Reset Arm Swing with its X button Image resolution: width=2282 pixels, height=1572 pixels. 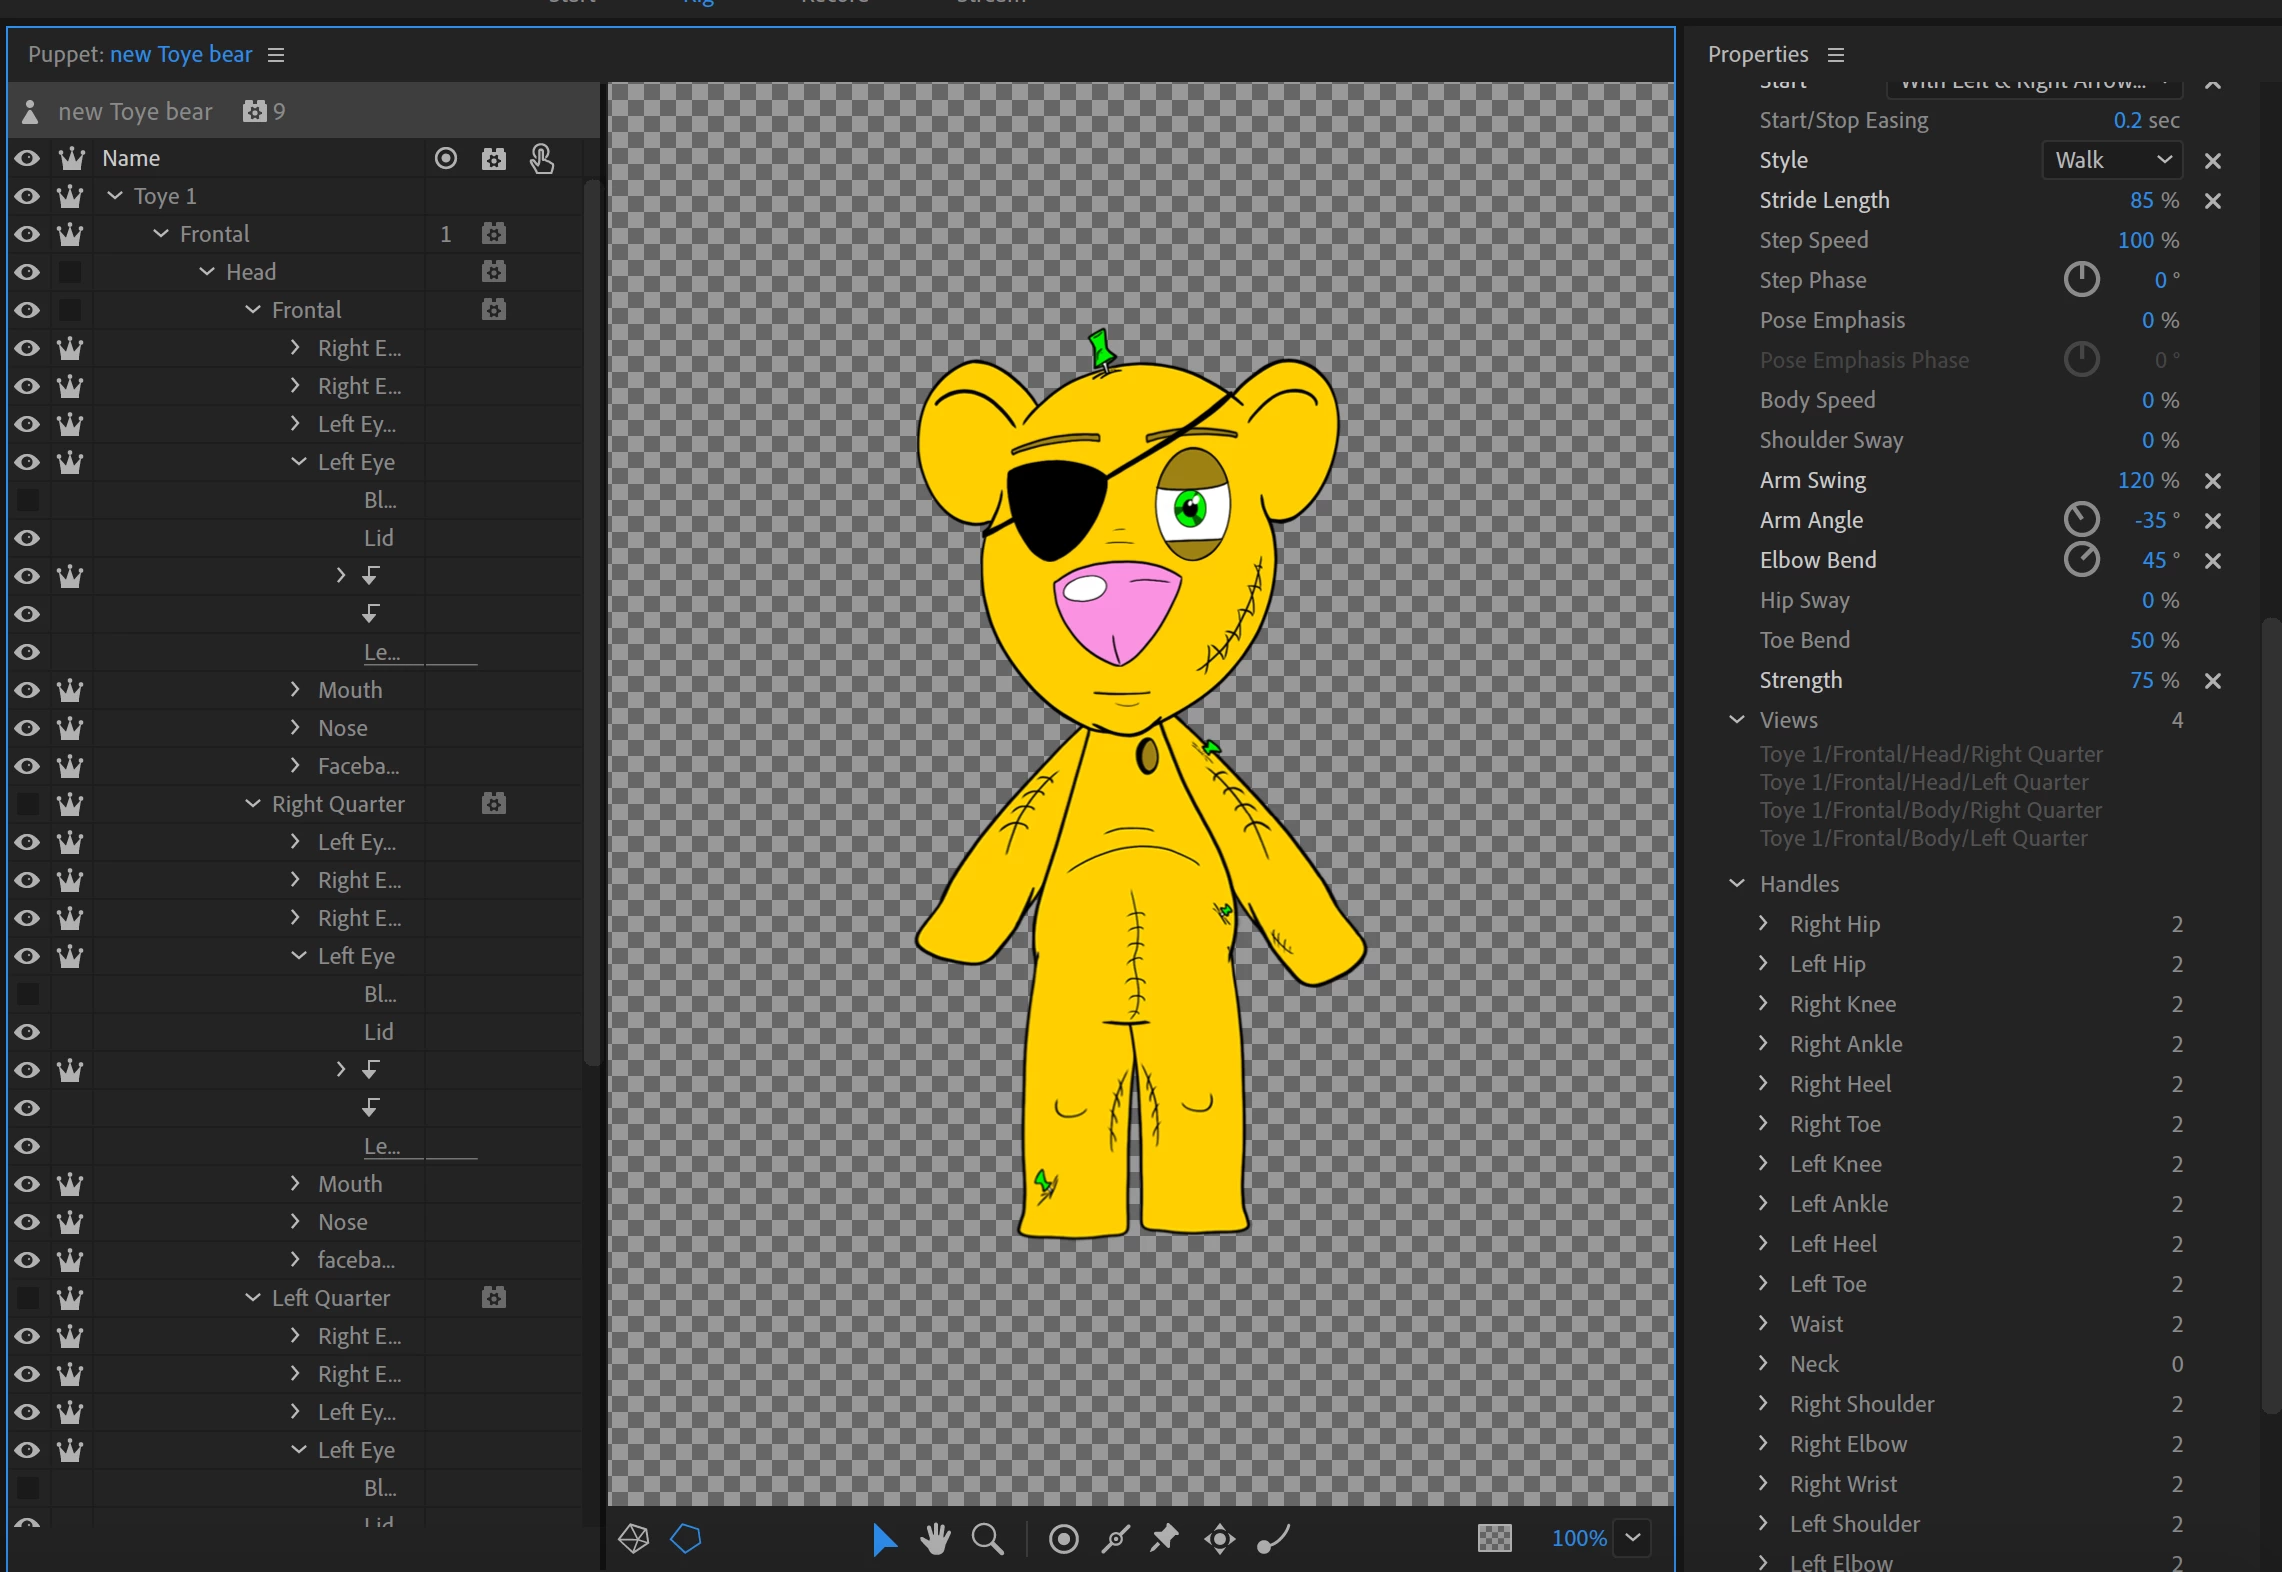[x=2213, y=481]
